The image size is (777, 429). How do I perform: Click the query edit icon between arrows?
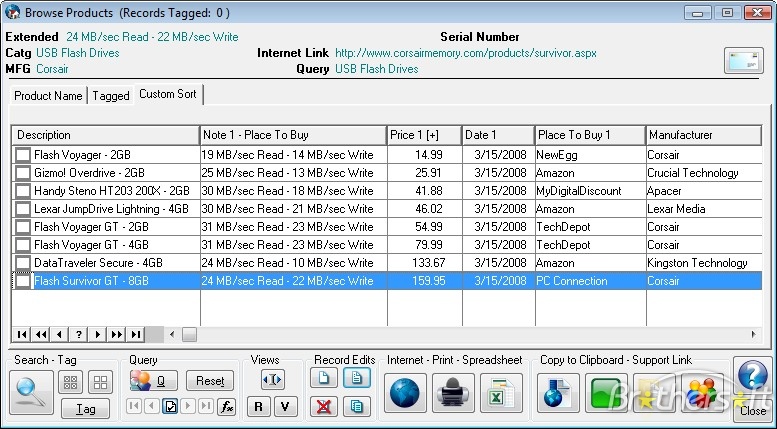tap(170, 407)
